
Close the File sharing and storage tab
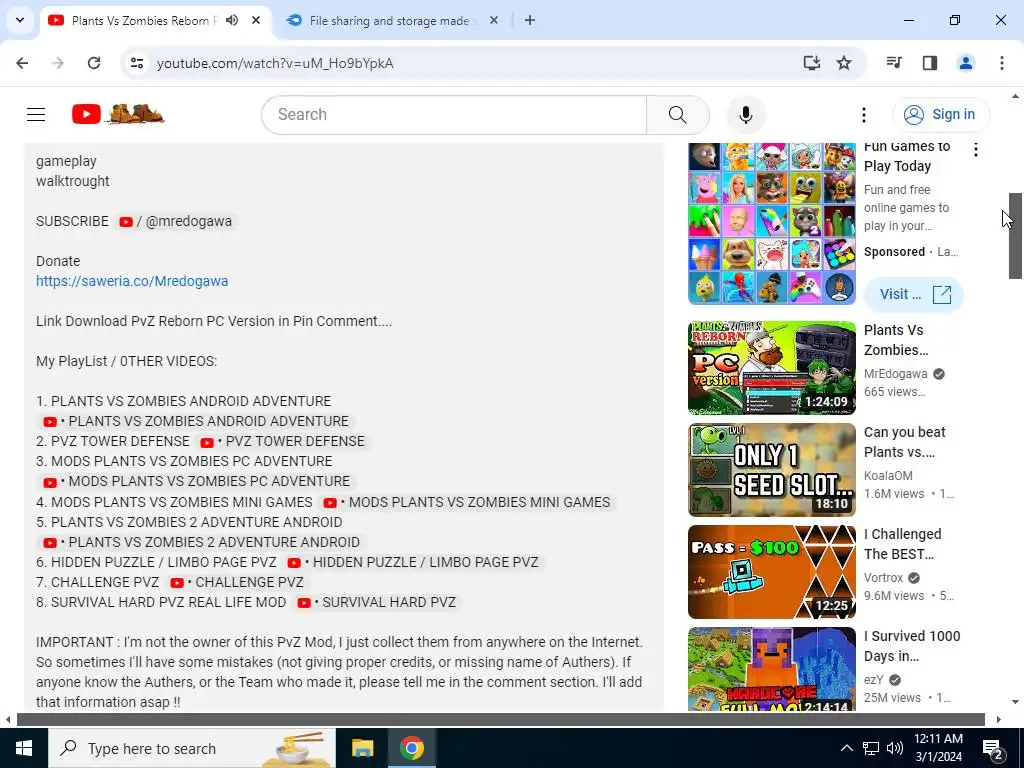point(494,20)
